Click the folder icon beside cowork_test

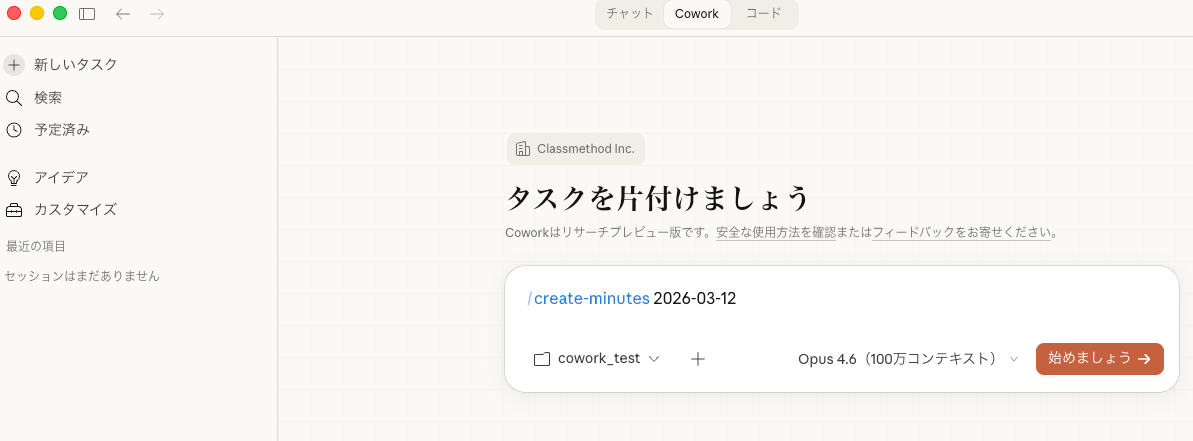click(542, 360)
